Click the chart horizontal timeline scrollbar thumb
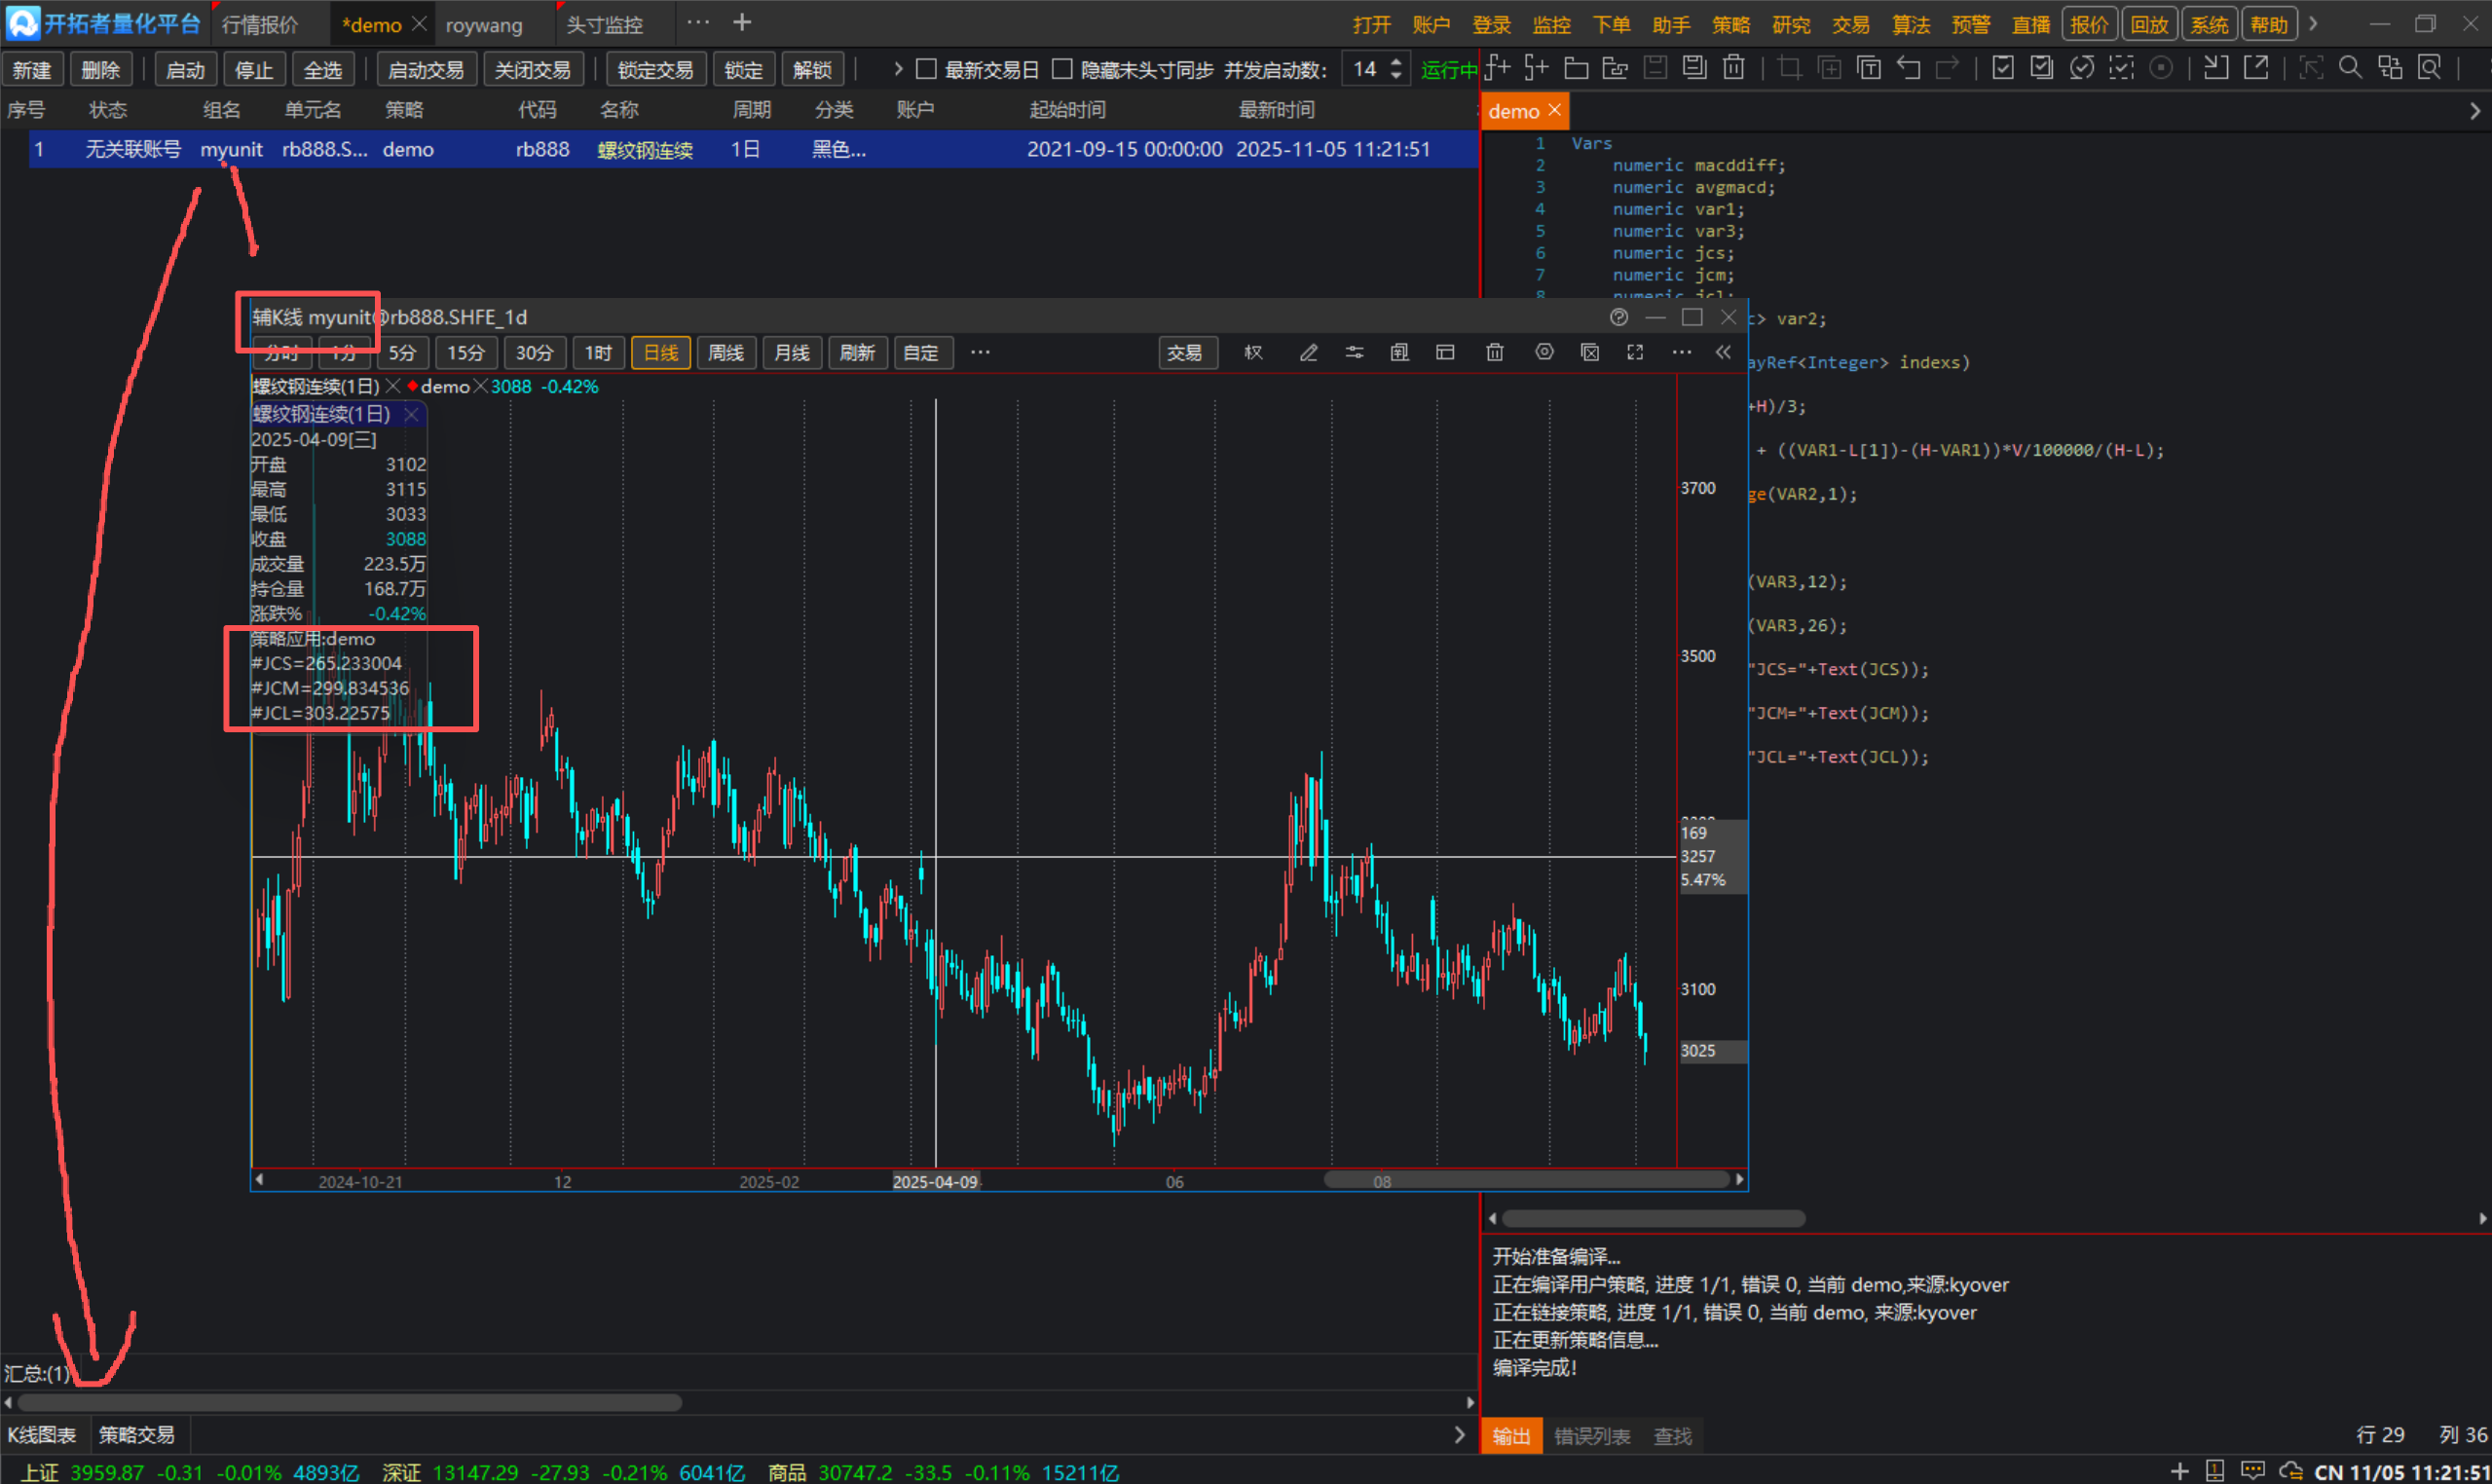Image resolution: width=2492 pixels, height=1484 pixels. pos(1525,1181)
